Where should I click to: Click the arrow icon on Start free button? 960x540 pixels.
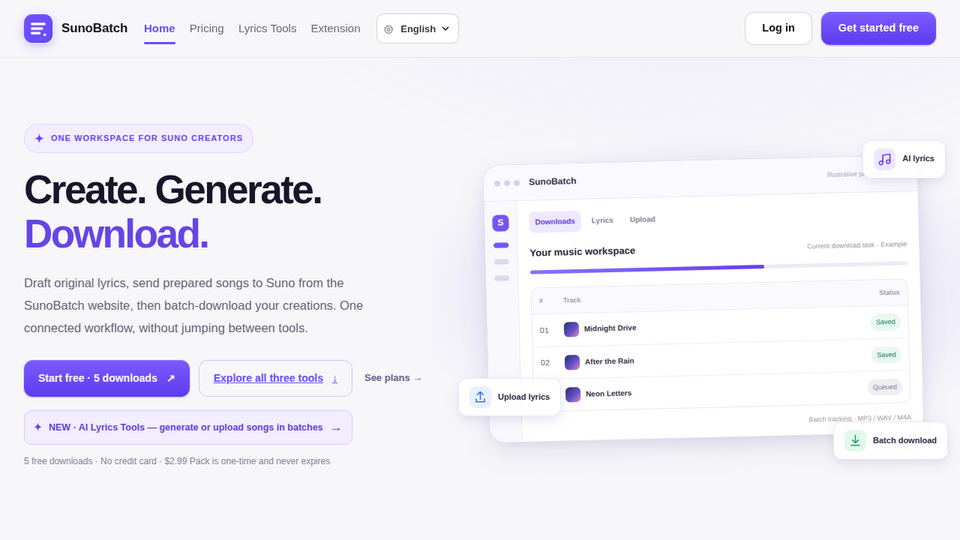(171, 378)
